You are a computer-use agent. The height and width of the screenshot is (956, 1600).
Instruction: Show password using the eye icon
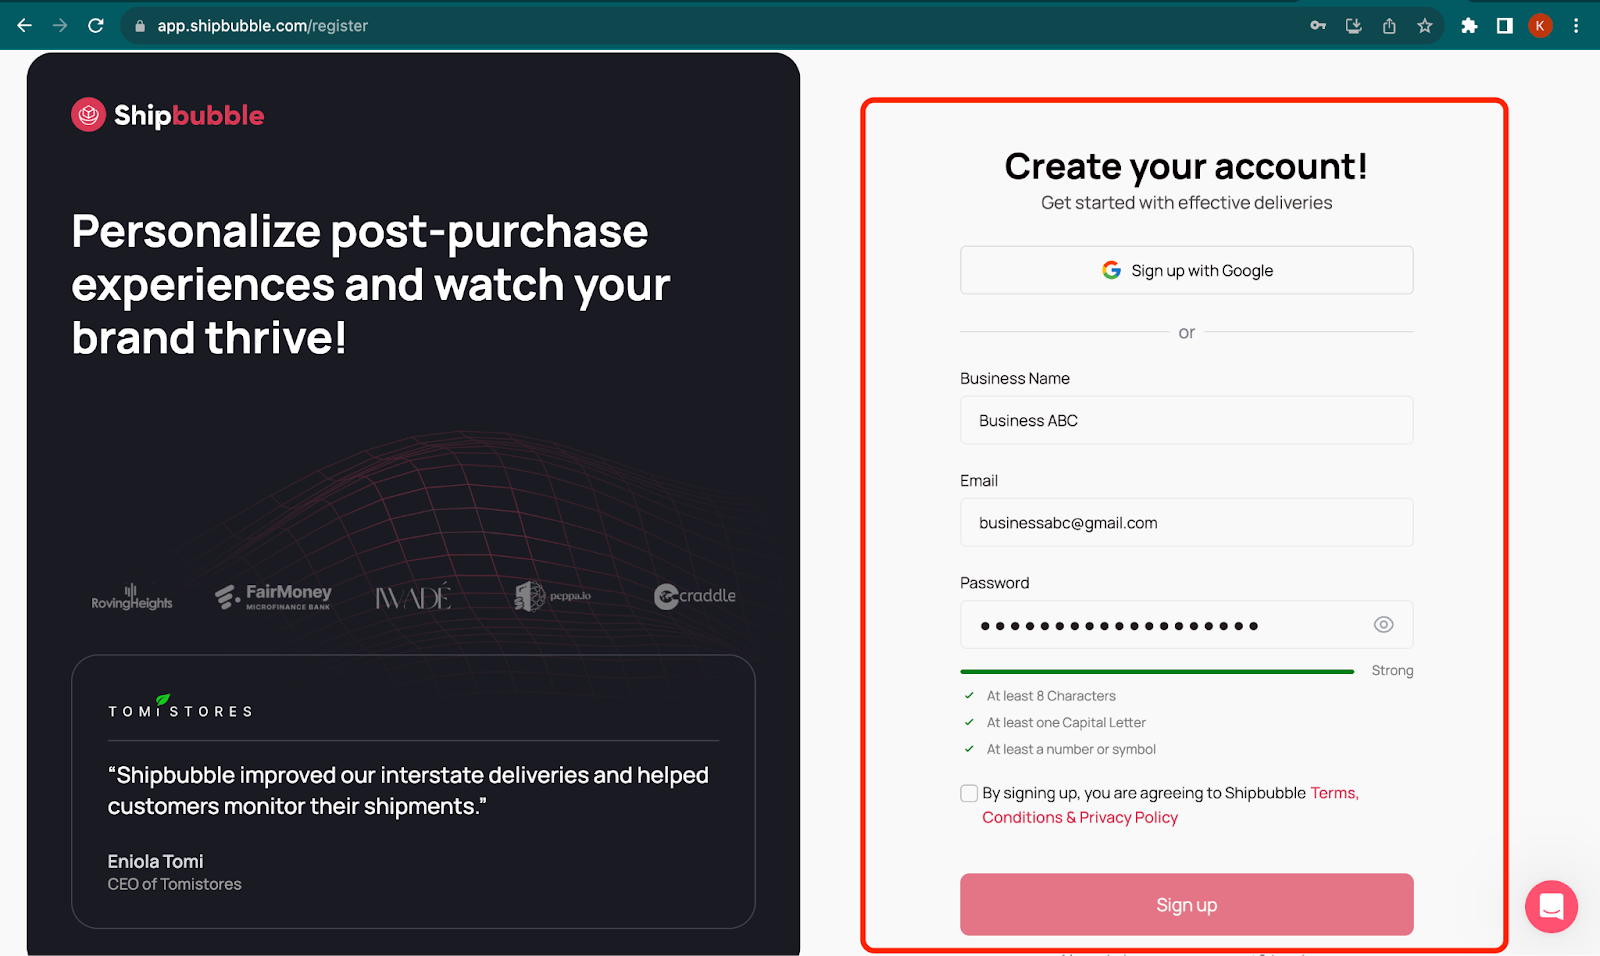[1383, 624]
